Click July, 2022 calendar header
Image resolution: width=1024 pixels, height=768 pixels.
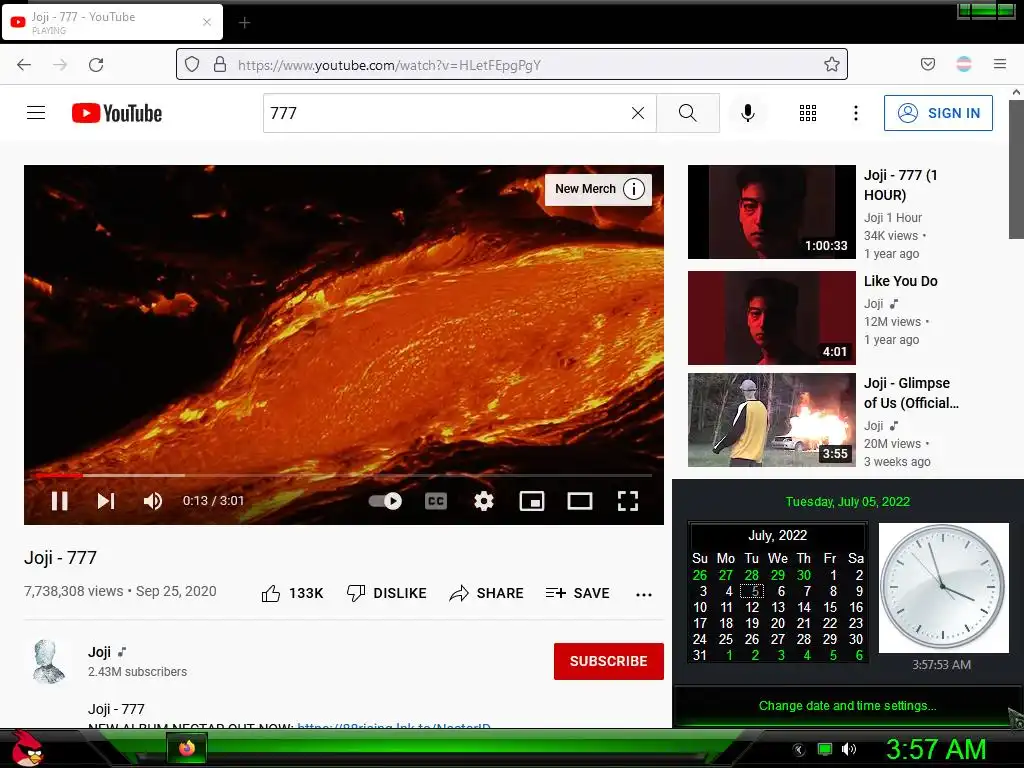(x=777, y=536)
